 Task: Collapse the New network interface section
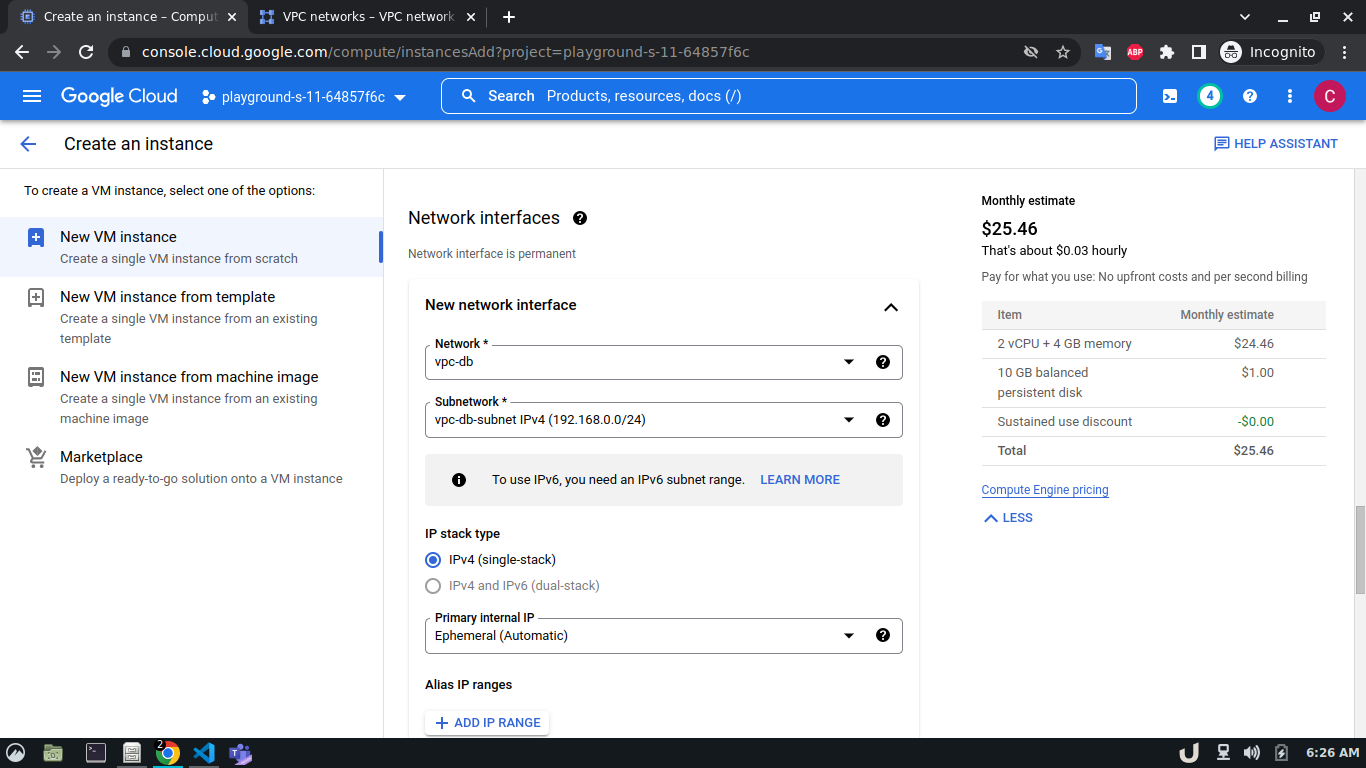pos(891,307)
